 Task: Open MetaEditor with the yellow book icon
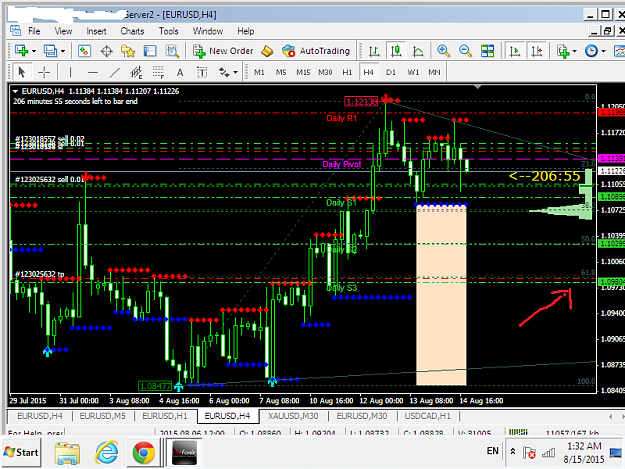267,51
